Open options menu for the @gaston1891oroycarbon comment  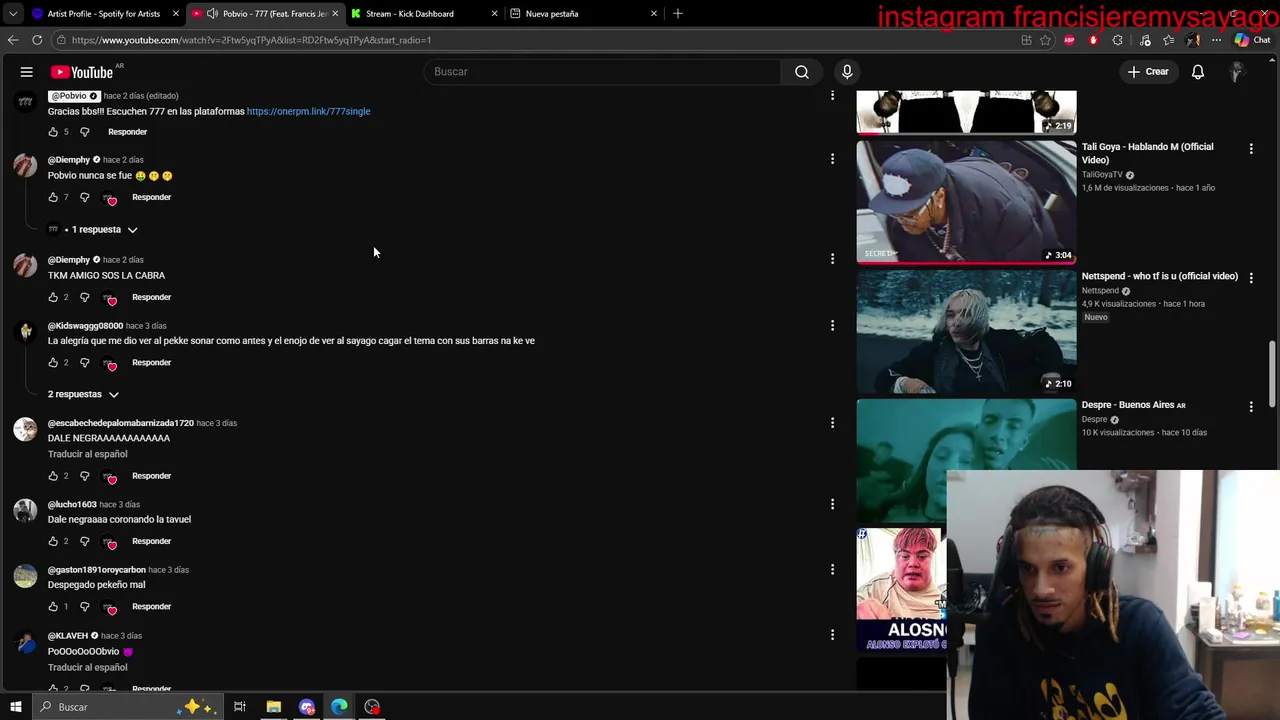832,570
